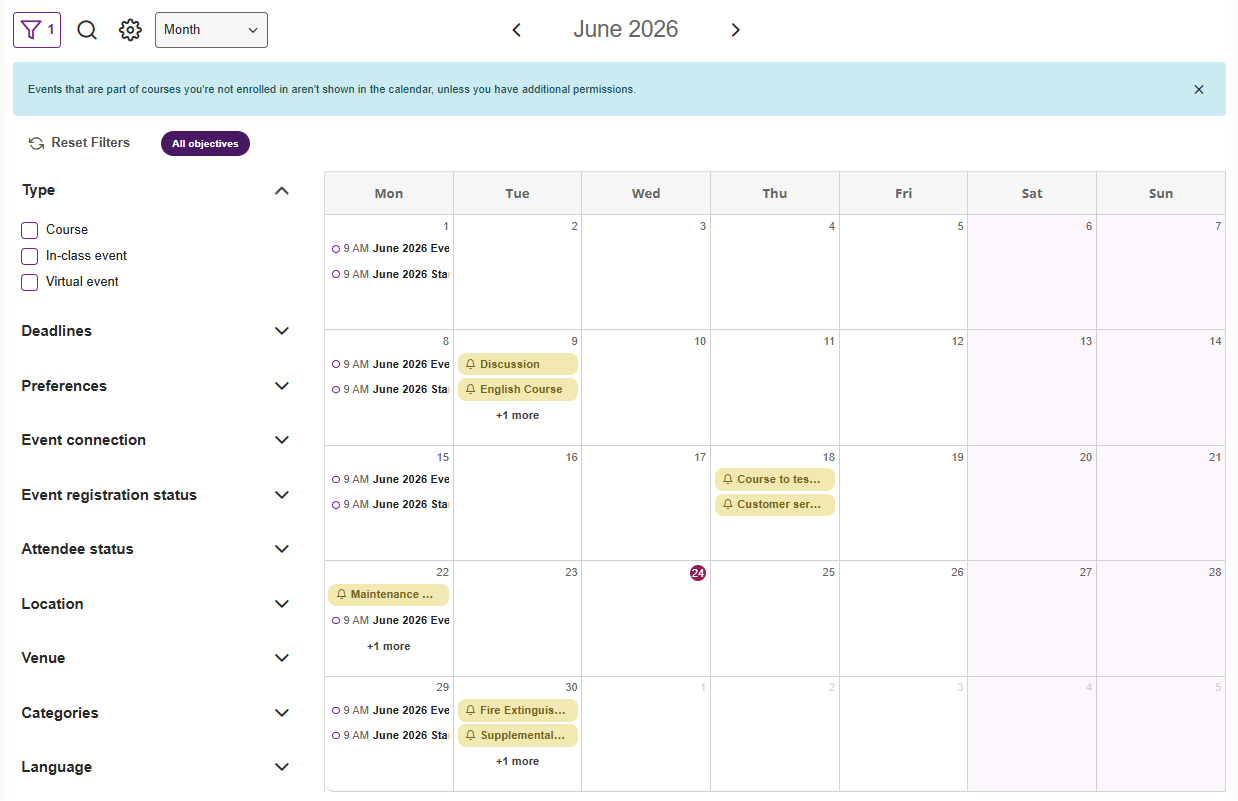The width and height of the screenshot is (1238, 801).
Task: Open the Month view dropdown
Action: click(x=211, y=30)
